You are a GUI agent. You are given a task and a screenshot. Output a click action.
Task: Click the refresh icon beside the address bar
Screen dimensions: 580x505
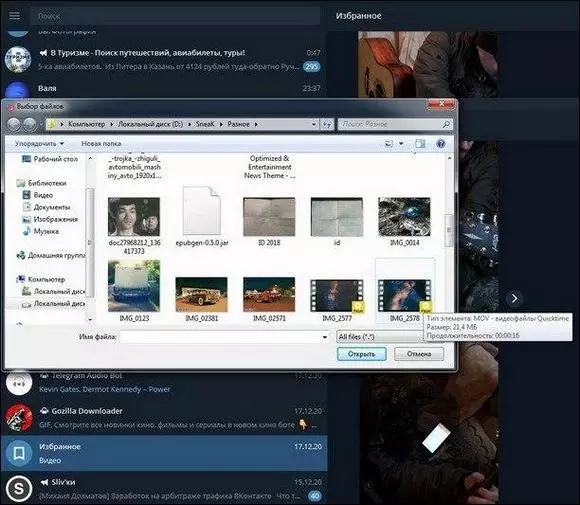click(x=327, y=125)
